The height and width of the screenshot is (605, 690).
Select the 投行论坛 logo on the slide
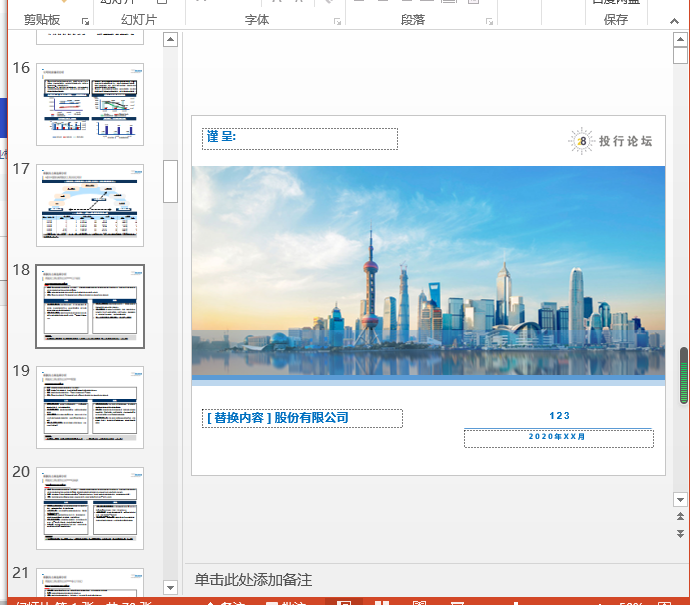pos(610,141)
